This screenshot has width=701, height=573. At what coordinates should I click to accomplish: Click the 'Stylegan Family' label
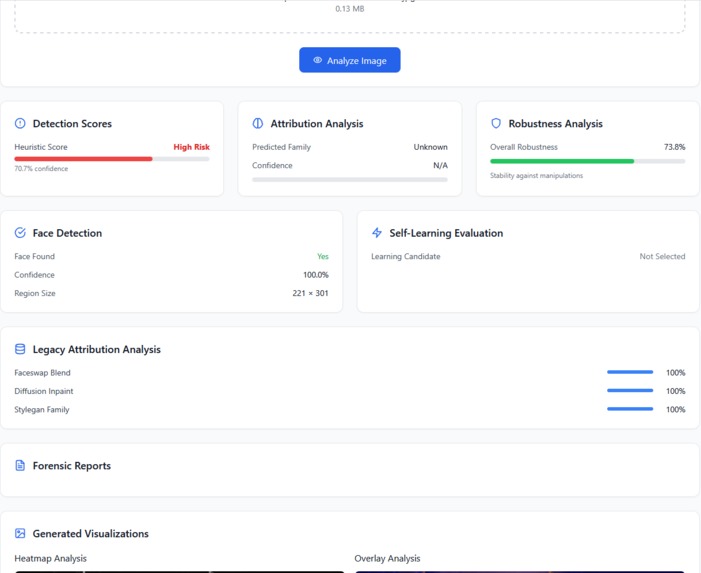coord(42,409)
